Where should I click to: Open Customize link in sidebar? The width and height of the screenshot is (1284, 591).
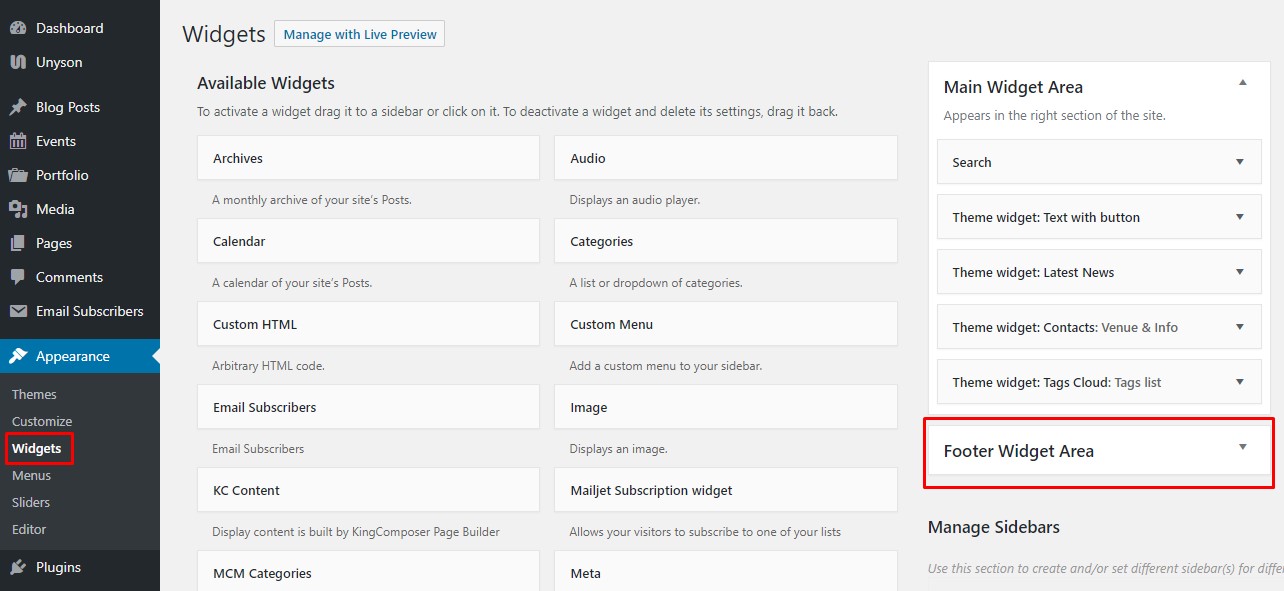[x=42, y=421]
